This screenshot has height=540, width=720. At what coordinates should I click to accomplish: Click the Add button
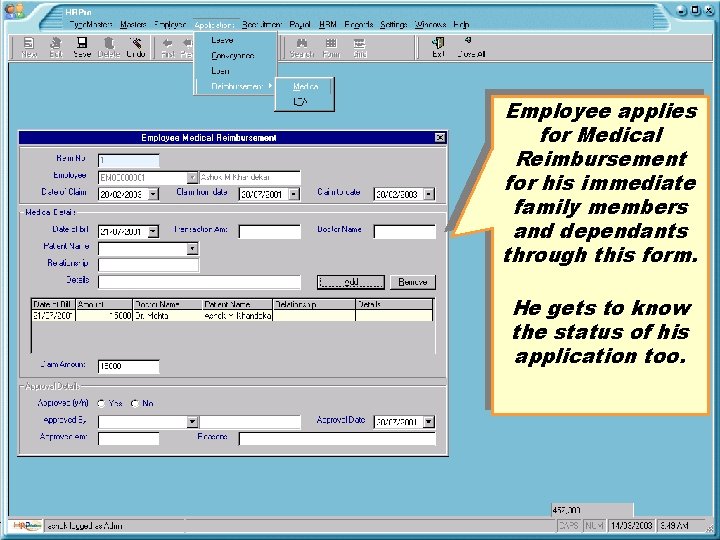click(x=351, y=282)
